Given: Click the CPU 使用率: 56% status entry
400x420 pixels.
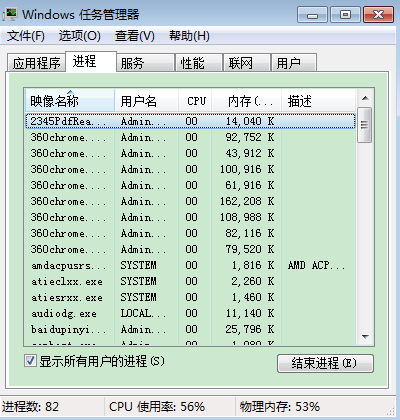Looking at the screenshot, I should click(157, 407).
